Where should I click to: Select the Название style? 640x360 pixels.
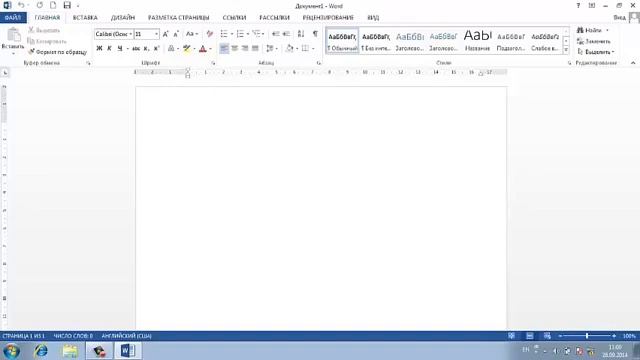(x=478, y=41)
